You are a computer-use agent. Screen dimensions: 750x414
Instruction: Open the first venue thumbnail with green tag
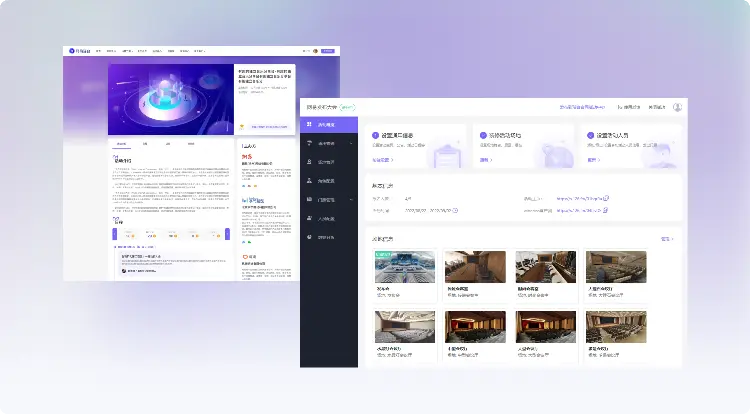pyautogui.click(x=405, y=266)
